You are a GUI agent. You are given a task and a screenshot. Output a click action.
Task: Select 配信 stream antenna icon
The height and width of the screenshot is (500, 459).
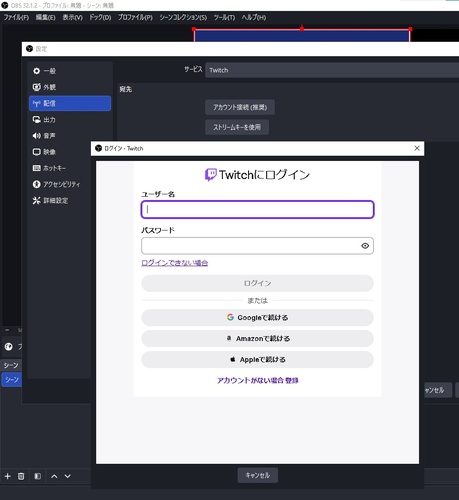36,103
